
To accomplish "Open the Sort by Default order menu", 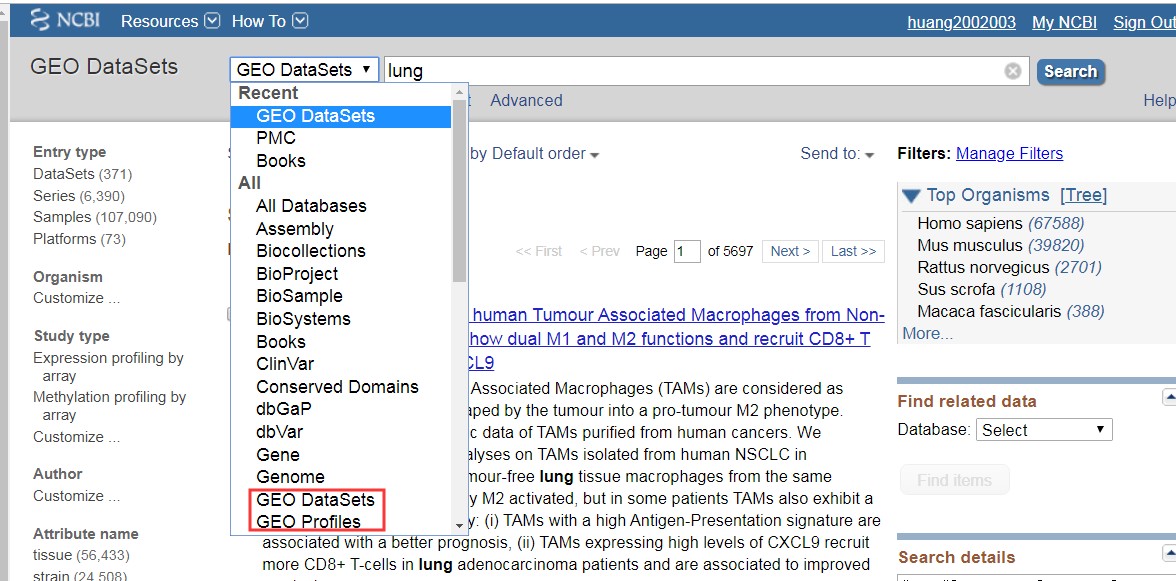I will [x=535, y=154].
